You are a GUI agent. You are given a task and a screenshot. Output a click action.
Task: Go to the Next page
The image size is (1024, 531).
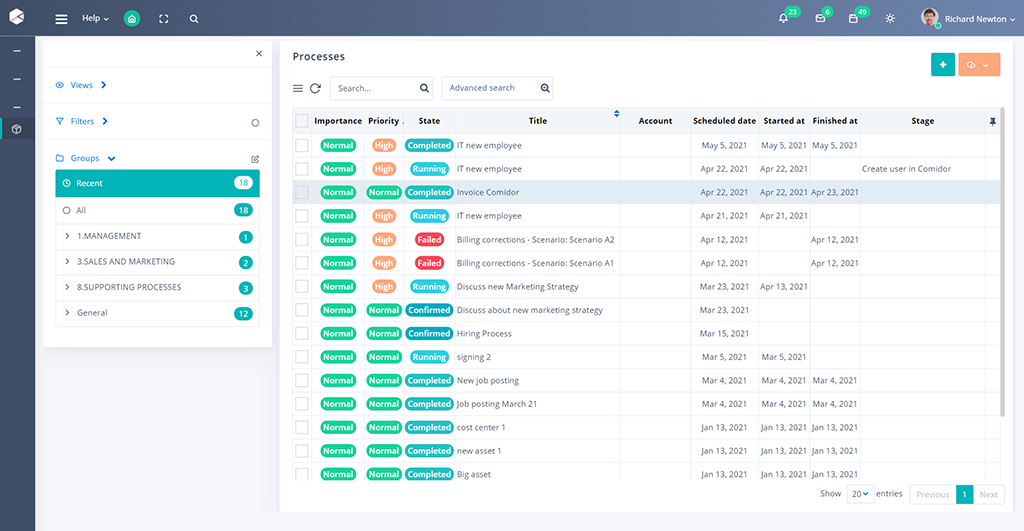(x=988, y=494)
